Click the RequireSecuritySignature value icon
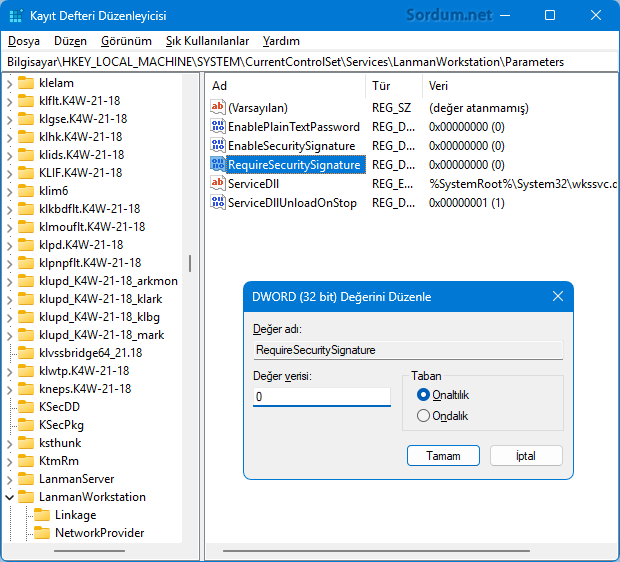Viewport: 620px width, 562px height. coord(218,164)
